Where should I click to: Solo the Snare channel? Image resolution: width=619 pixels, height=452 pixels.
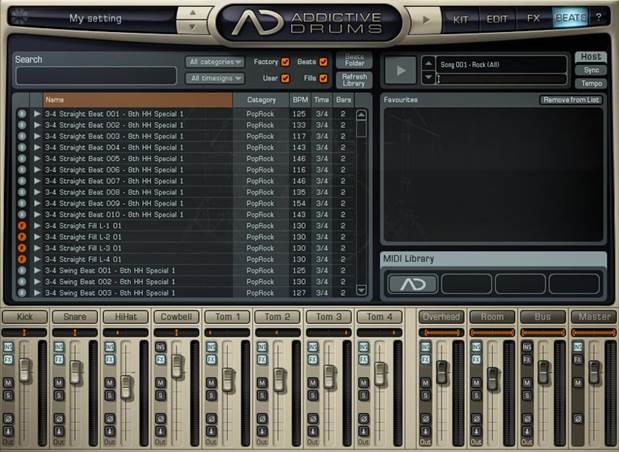pos(59,395)
